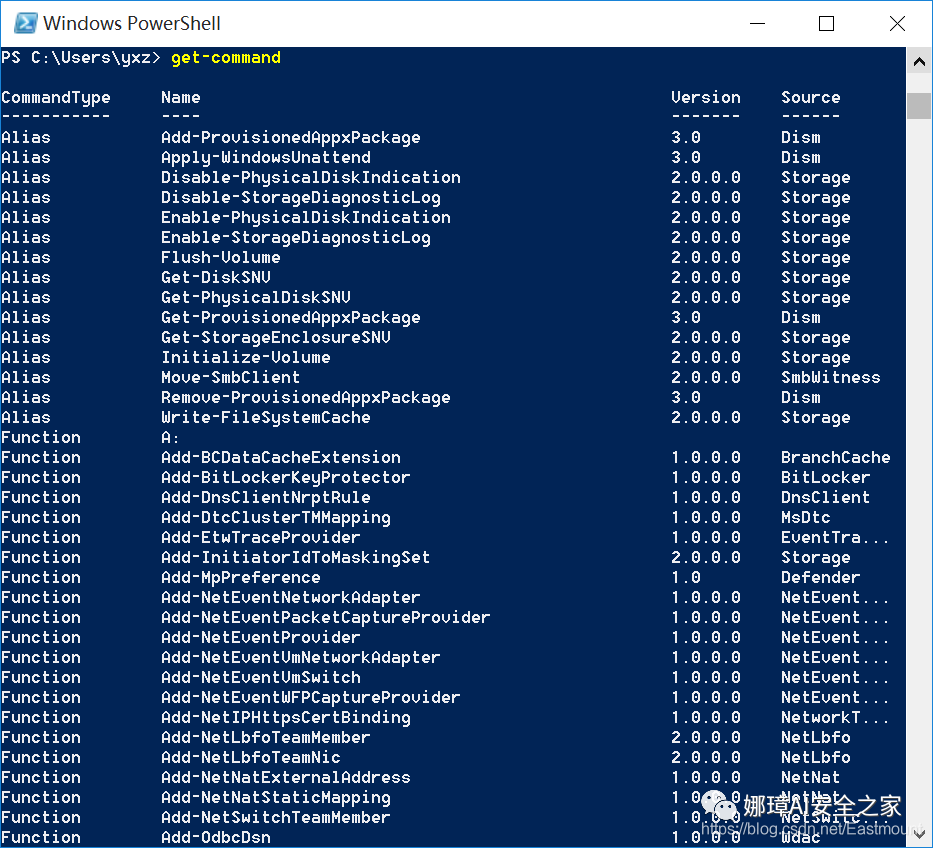
Task: Click the Add-DnsClientNrptRule name
Action: tap(265, 497)
